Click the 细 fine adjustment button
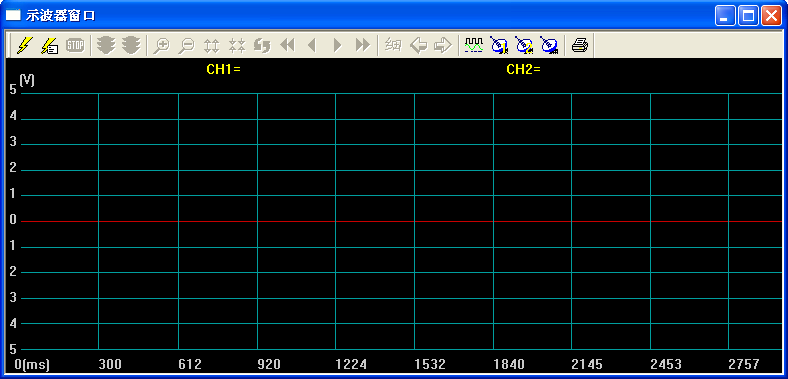Image resolution: width=788 pixels, height=379 pixels. point(392,45)
